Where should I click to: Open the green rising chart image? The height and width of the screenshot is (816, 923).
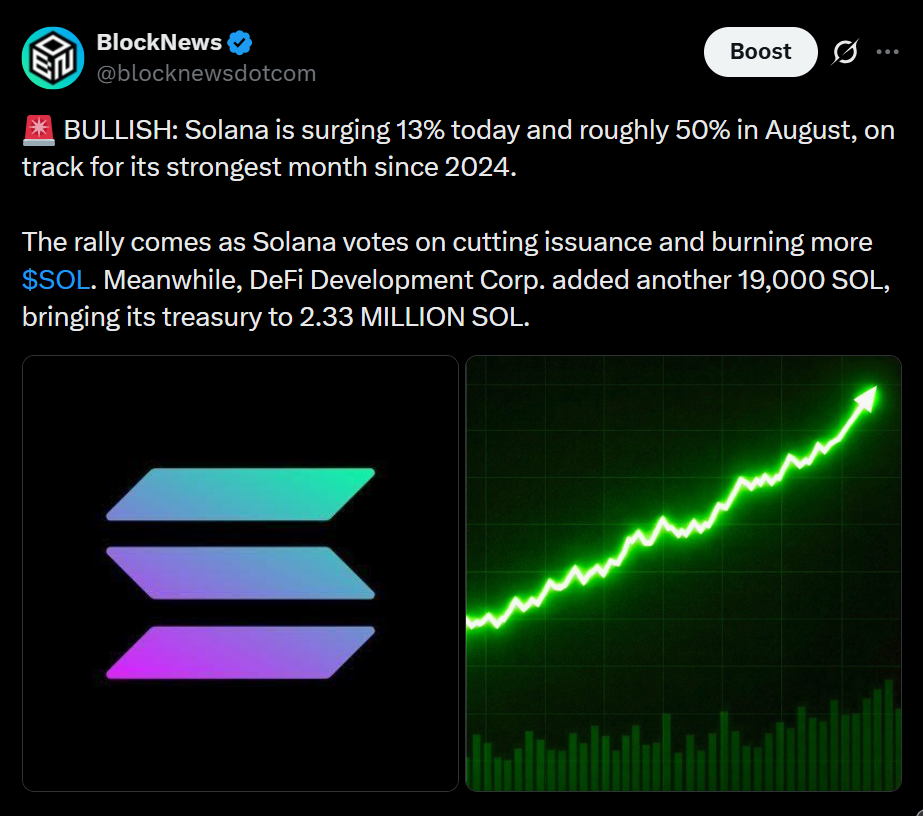pos(683,573)
